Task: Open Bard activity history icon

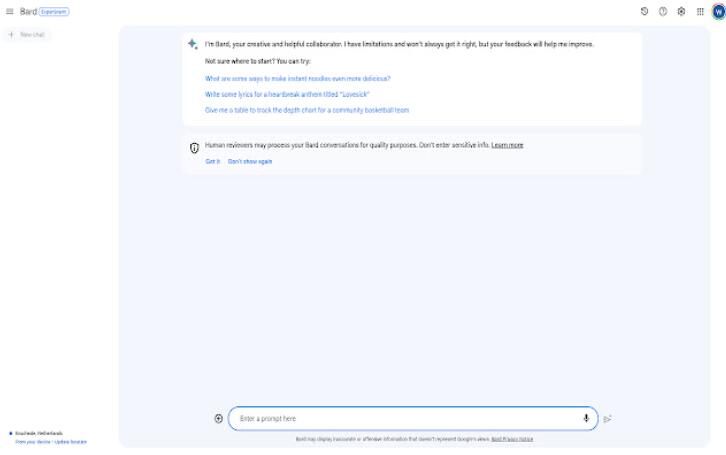Action: 644,12
